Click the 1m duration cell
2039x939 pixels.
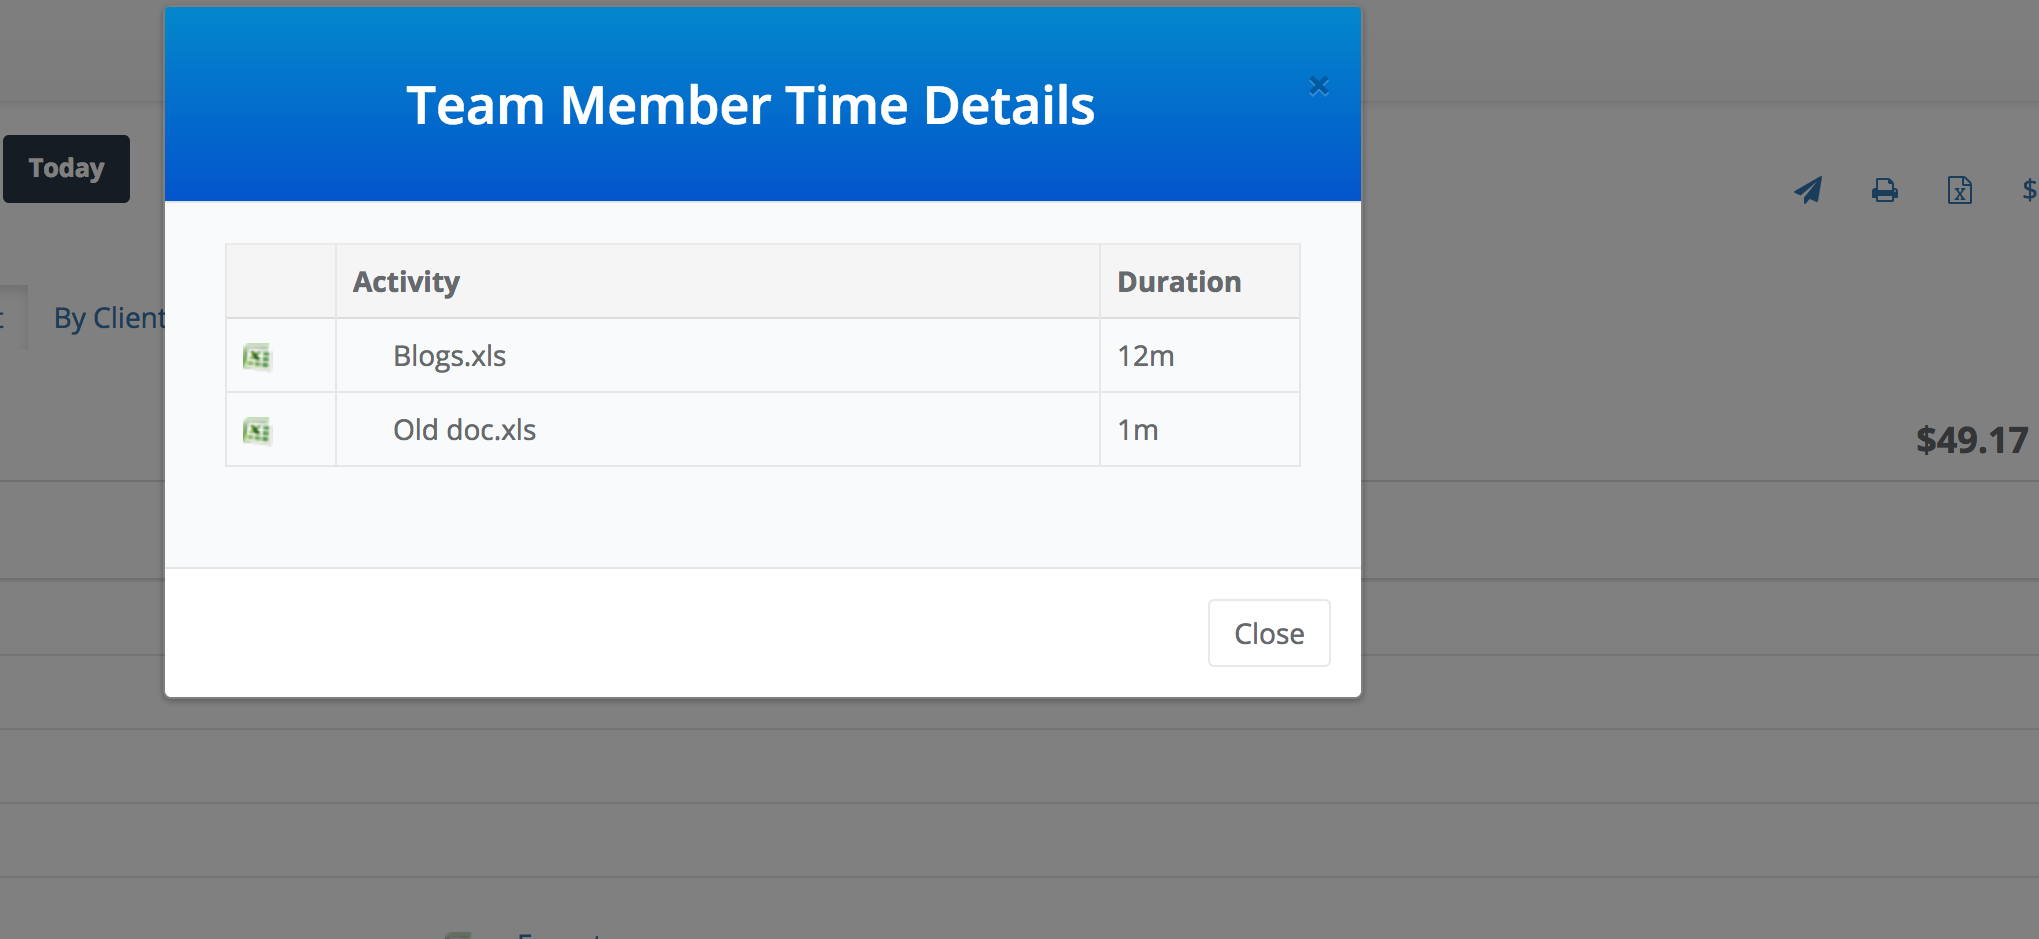pyautogui.click(x=1138, y=430)
